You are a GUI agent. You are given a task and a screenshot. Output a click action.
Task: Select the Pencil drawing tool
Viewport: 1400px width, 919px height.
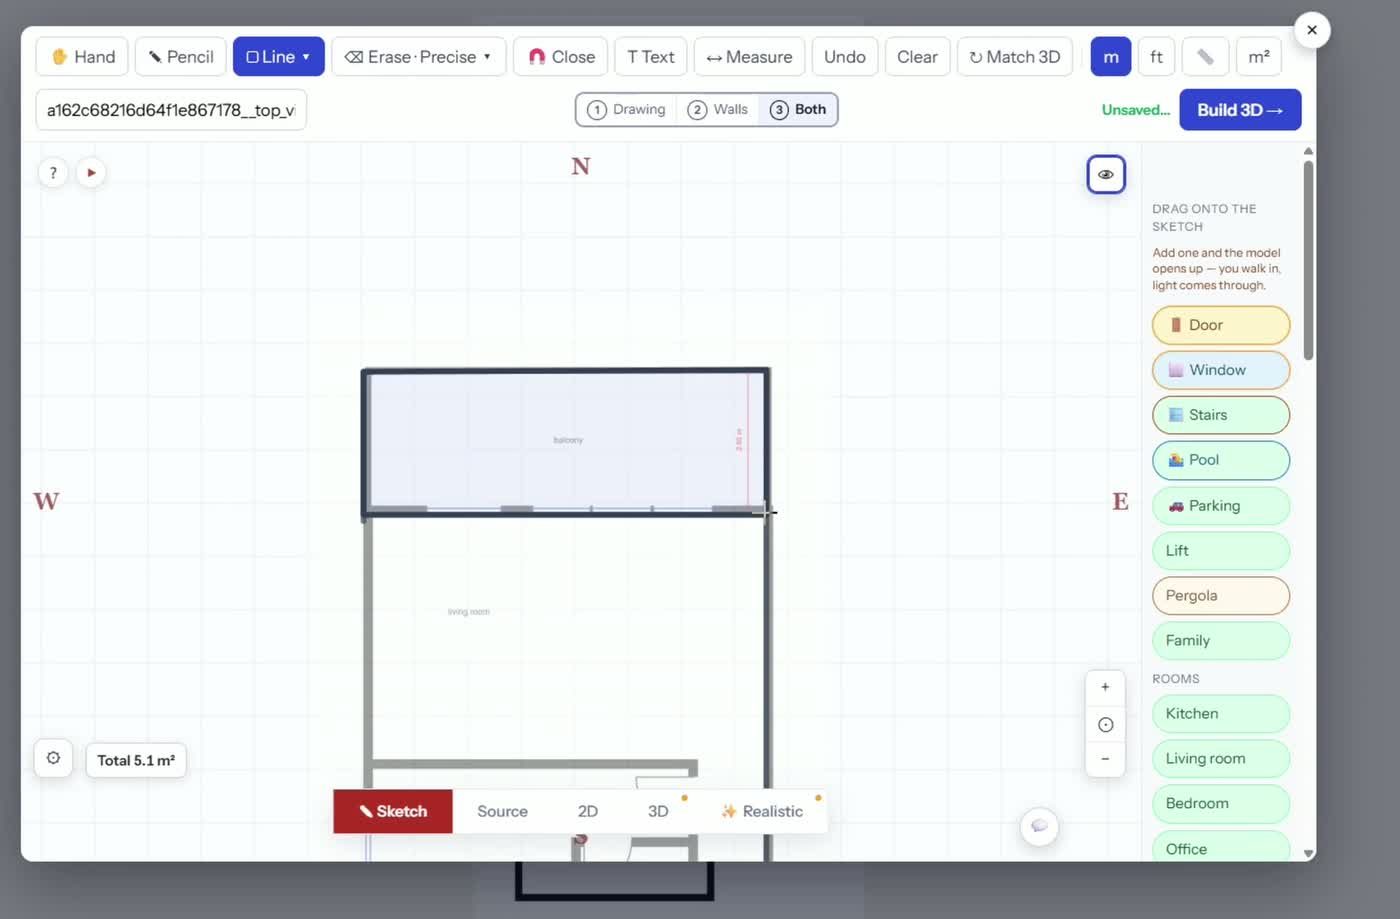181,57
